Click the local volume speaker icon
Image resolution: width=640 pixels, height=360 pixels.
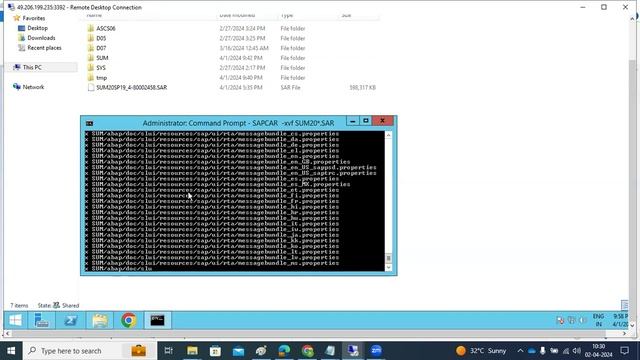576,351
